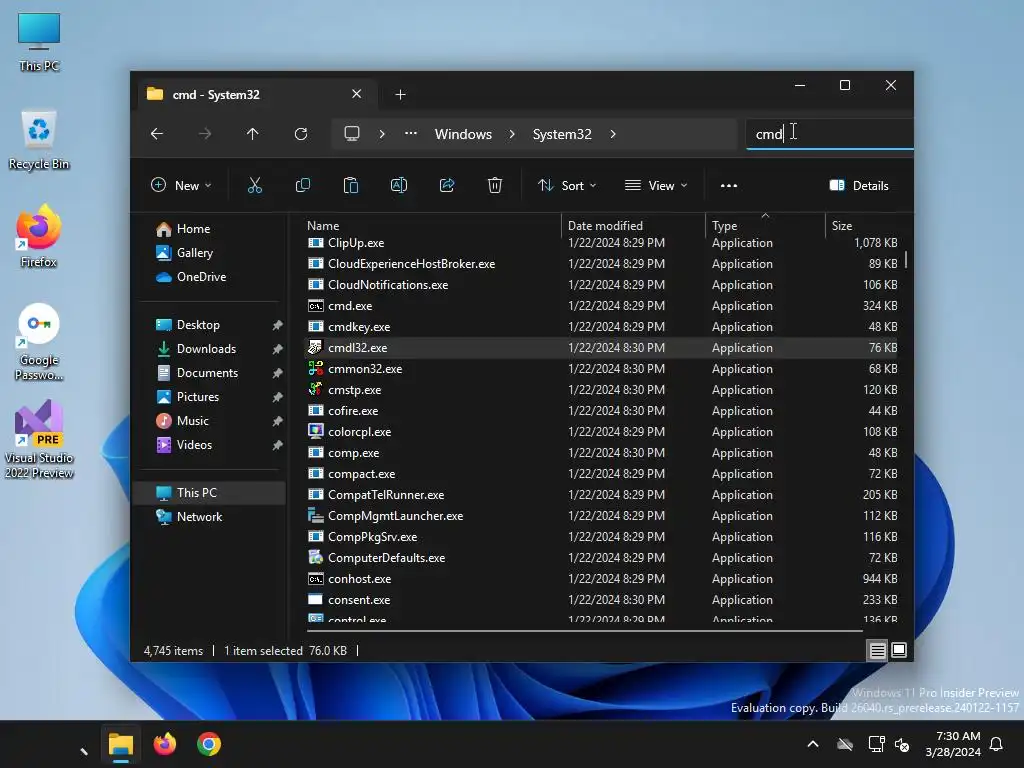Open the Sort dropdown
1024x768 pixels.
pyautogui.click(x=567, y=185)
